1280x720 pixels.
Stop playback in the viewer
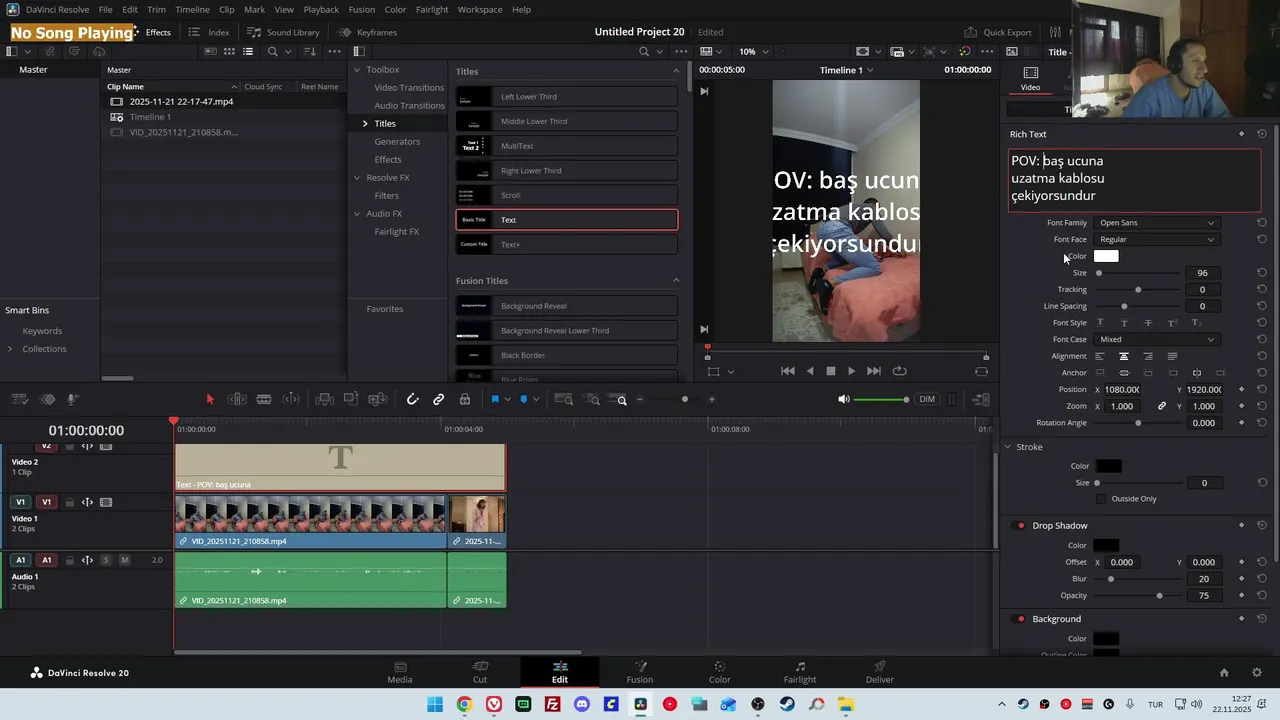point(830,371)
